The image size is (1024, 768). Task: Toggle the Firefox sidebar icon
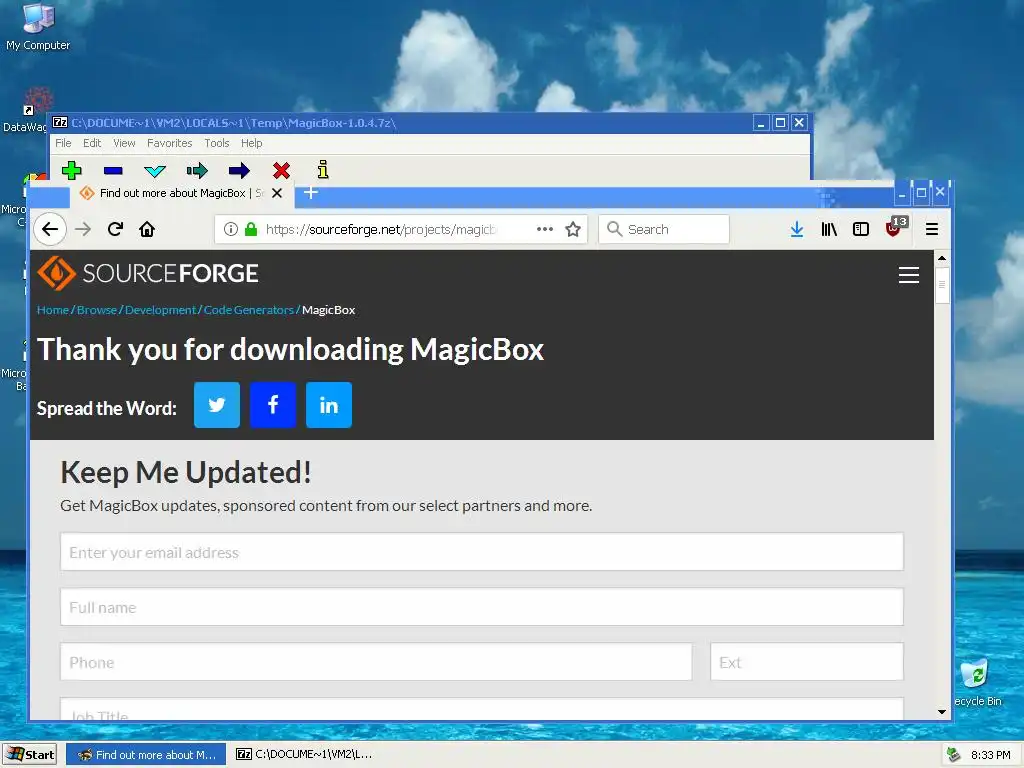point(861,229)
